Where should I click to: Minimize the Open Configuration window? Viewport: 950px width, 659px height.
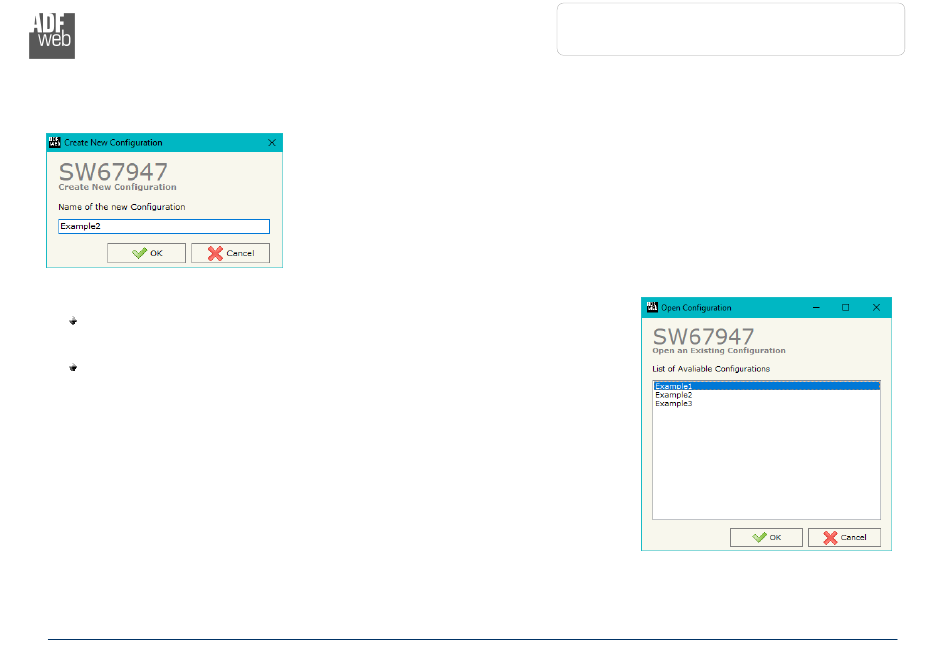[x=816, y=308]
